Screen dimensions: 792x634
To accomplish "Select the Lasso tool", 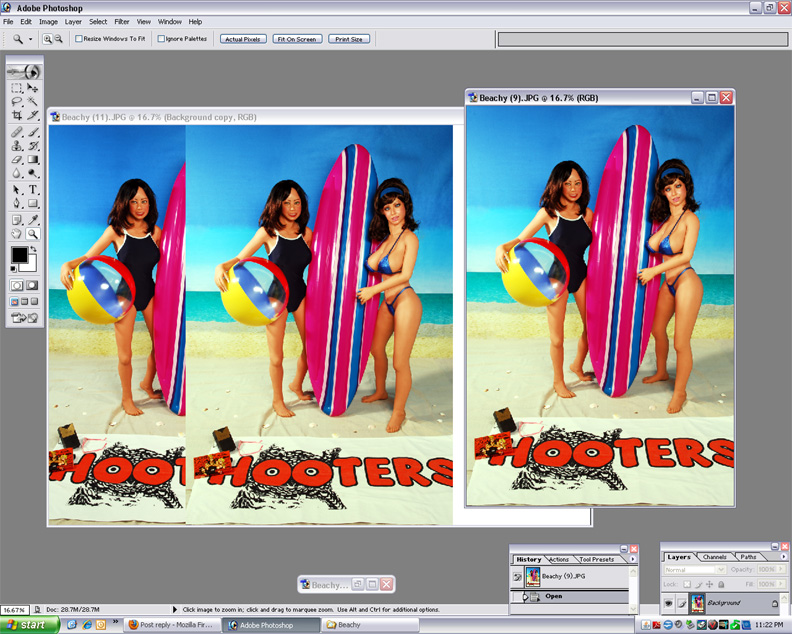I will point(17,102).
